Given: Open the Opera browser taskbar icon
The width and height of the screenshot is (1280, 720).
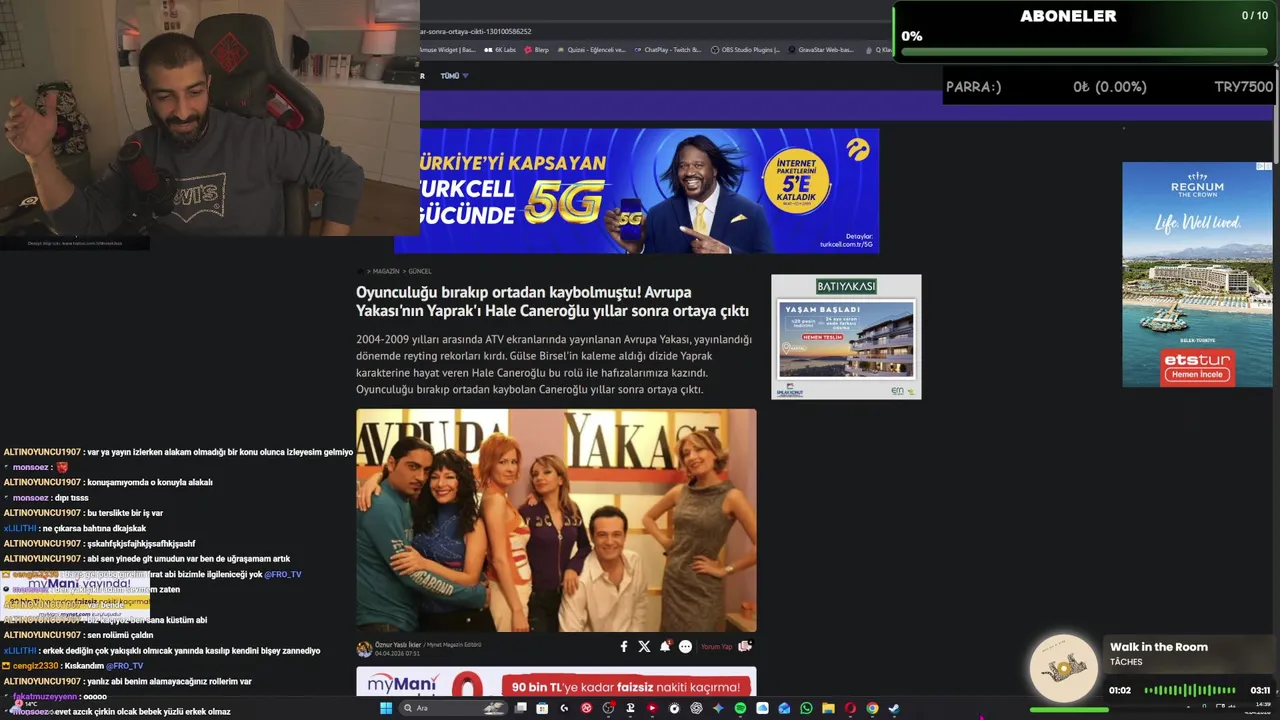Looking at the screenshot, I should coord(850,708).
